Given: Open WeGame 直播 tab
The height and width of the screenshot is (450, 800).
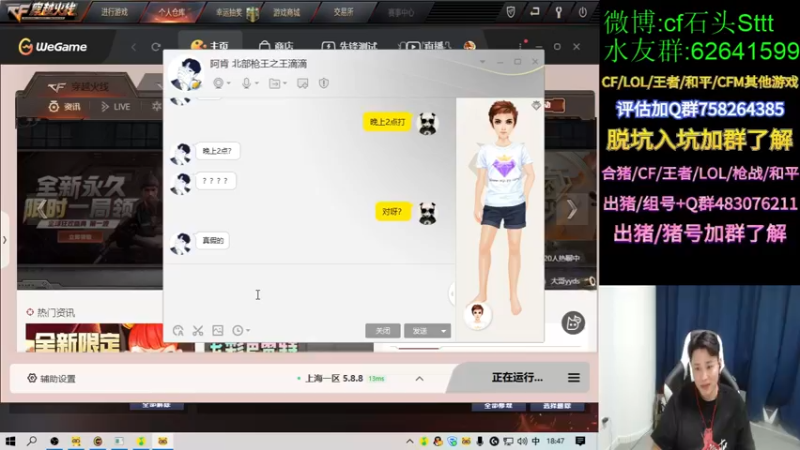Looking at the screenshot, I should pos(424,46).
